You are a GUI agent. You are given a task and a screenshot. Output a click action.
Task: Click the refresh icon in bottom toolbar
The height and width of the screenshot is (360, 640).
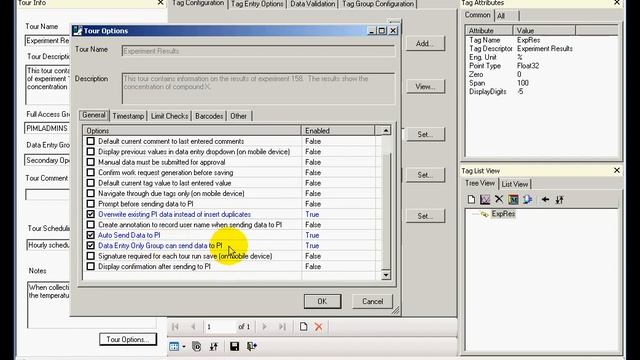point(196,347)
